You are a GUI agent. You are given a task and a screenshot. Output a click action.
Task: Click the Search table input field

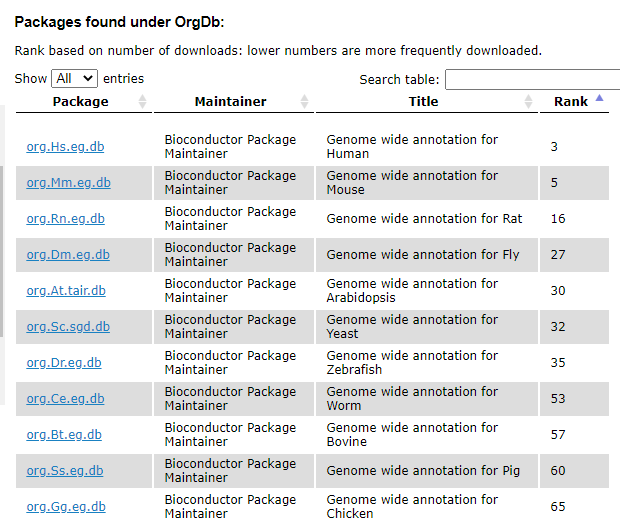click(x=533, y=79)
